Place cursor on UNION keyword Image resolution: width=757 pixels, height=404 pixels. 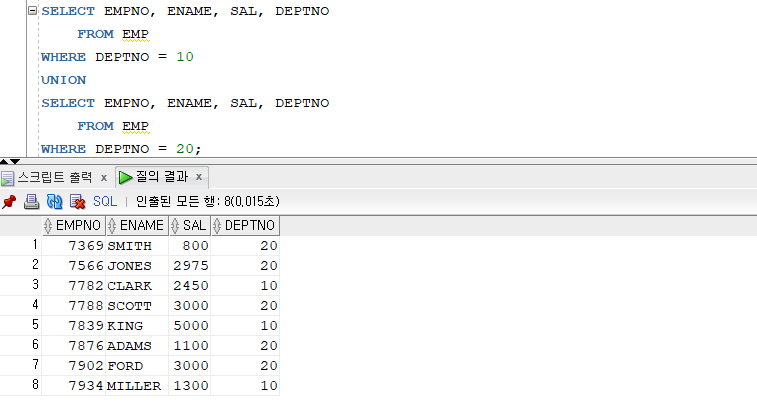pos(64,80)
